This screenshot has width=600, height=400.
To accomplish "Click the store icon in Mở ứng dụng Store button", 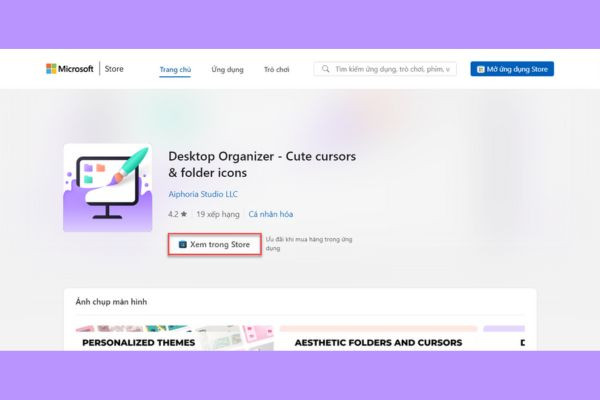I will 481,69.
